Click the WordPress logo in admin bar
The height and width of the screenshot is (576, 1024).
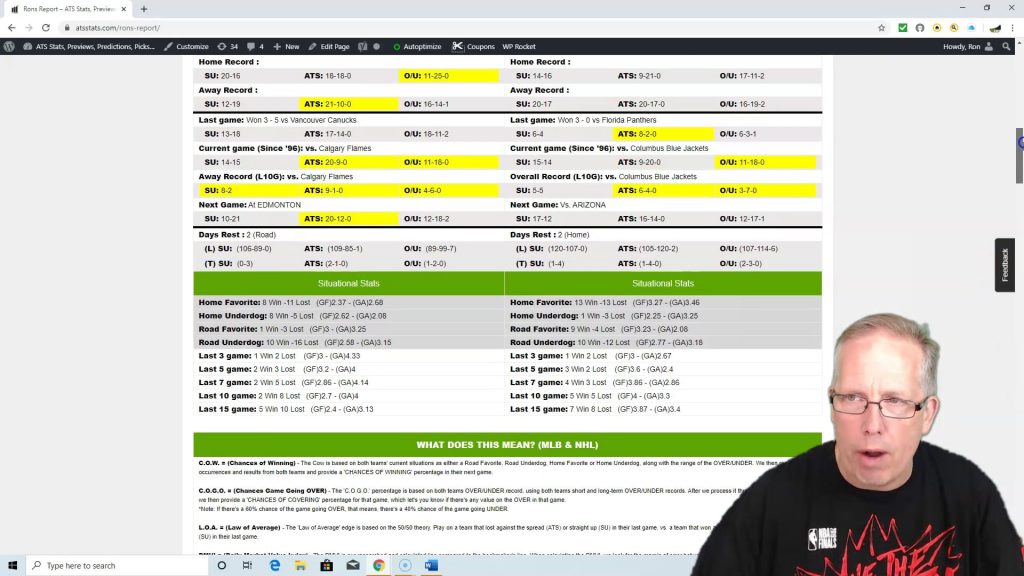[9, 46]
